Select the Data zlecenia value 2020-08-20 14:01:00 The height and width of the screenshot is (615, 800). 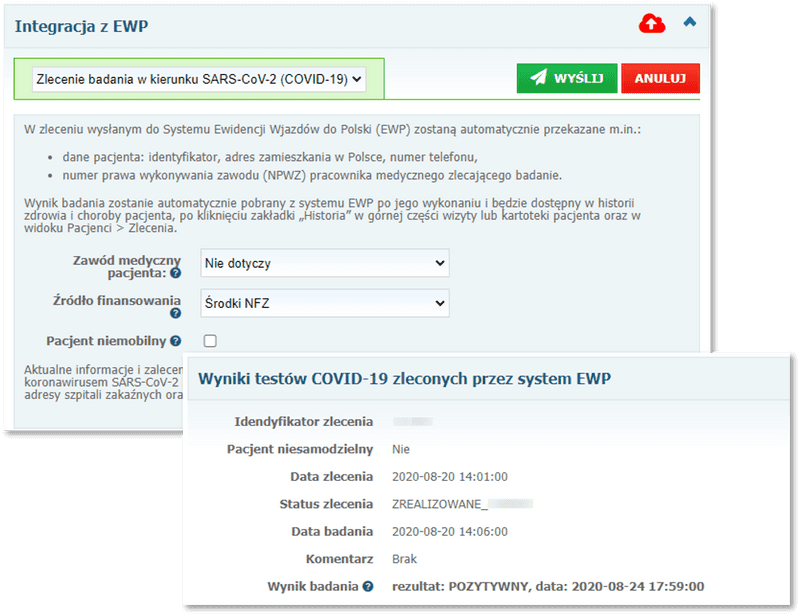pos(449,477)
